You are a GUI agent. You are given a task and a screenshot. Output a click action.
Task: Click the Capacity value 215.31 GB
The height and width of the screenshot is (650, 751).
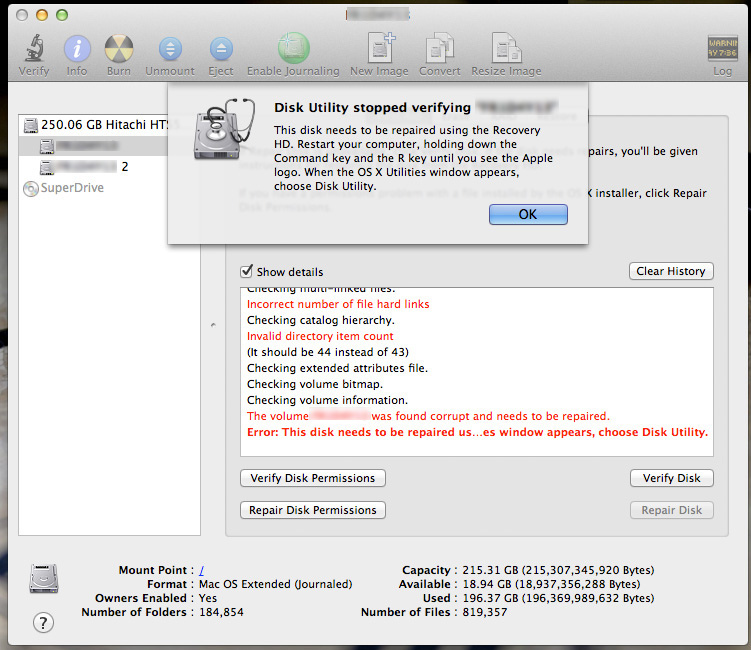(558, 570)
